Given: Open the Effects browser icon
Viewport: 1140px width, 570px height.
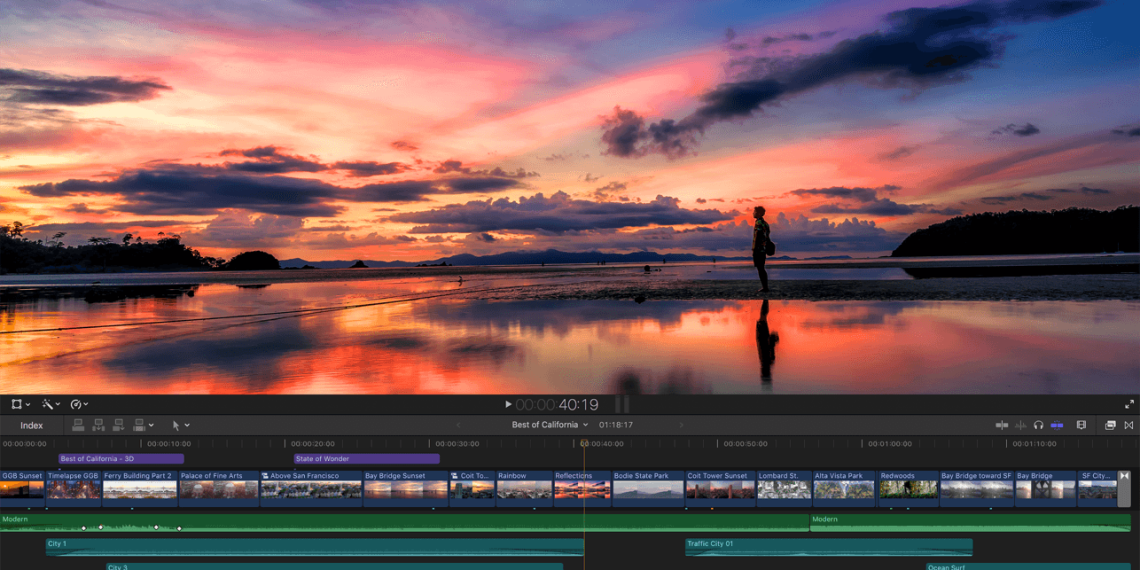Looking at the screenshot, I should 1110,425.
